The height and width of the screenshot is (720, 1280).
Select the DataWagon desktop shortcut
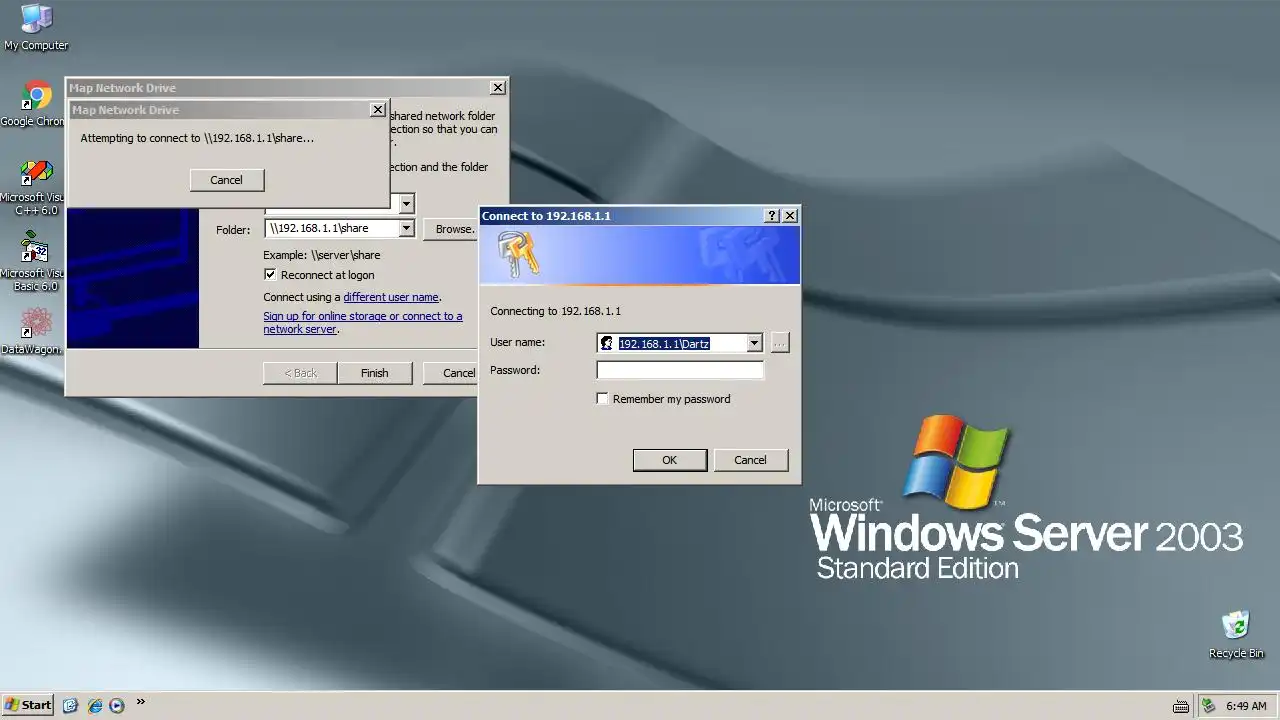click(36, 331)
